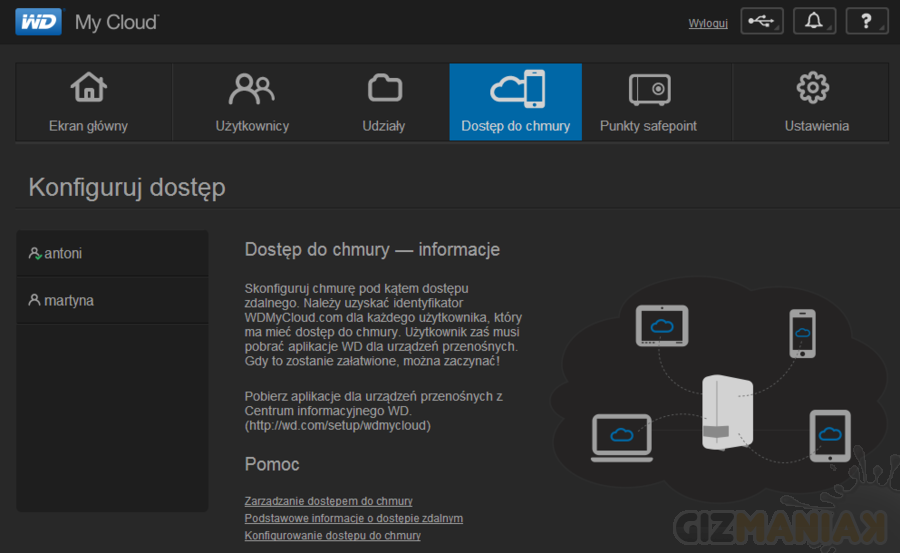Open the help question mark icon

(x=866, y=22)
